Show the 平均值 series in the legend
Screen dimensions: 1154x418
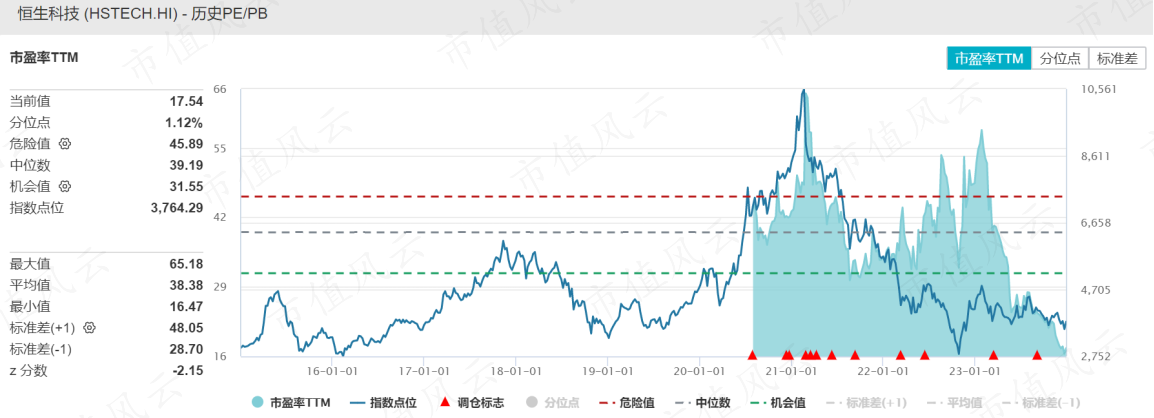954,403
